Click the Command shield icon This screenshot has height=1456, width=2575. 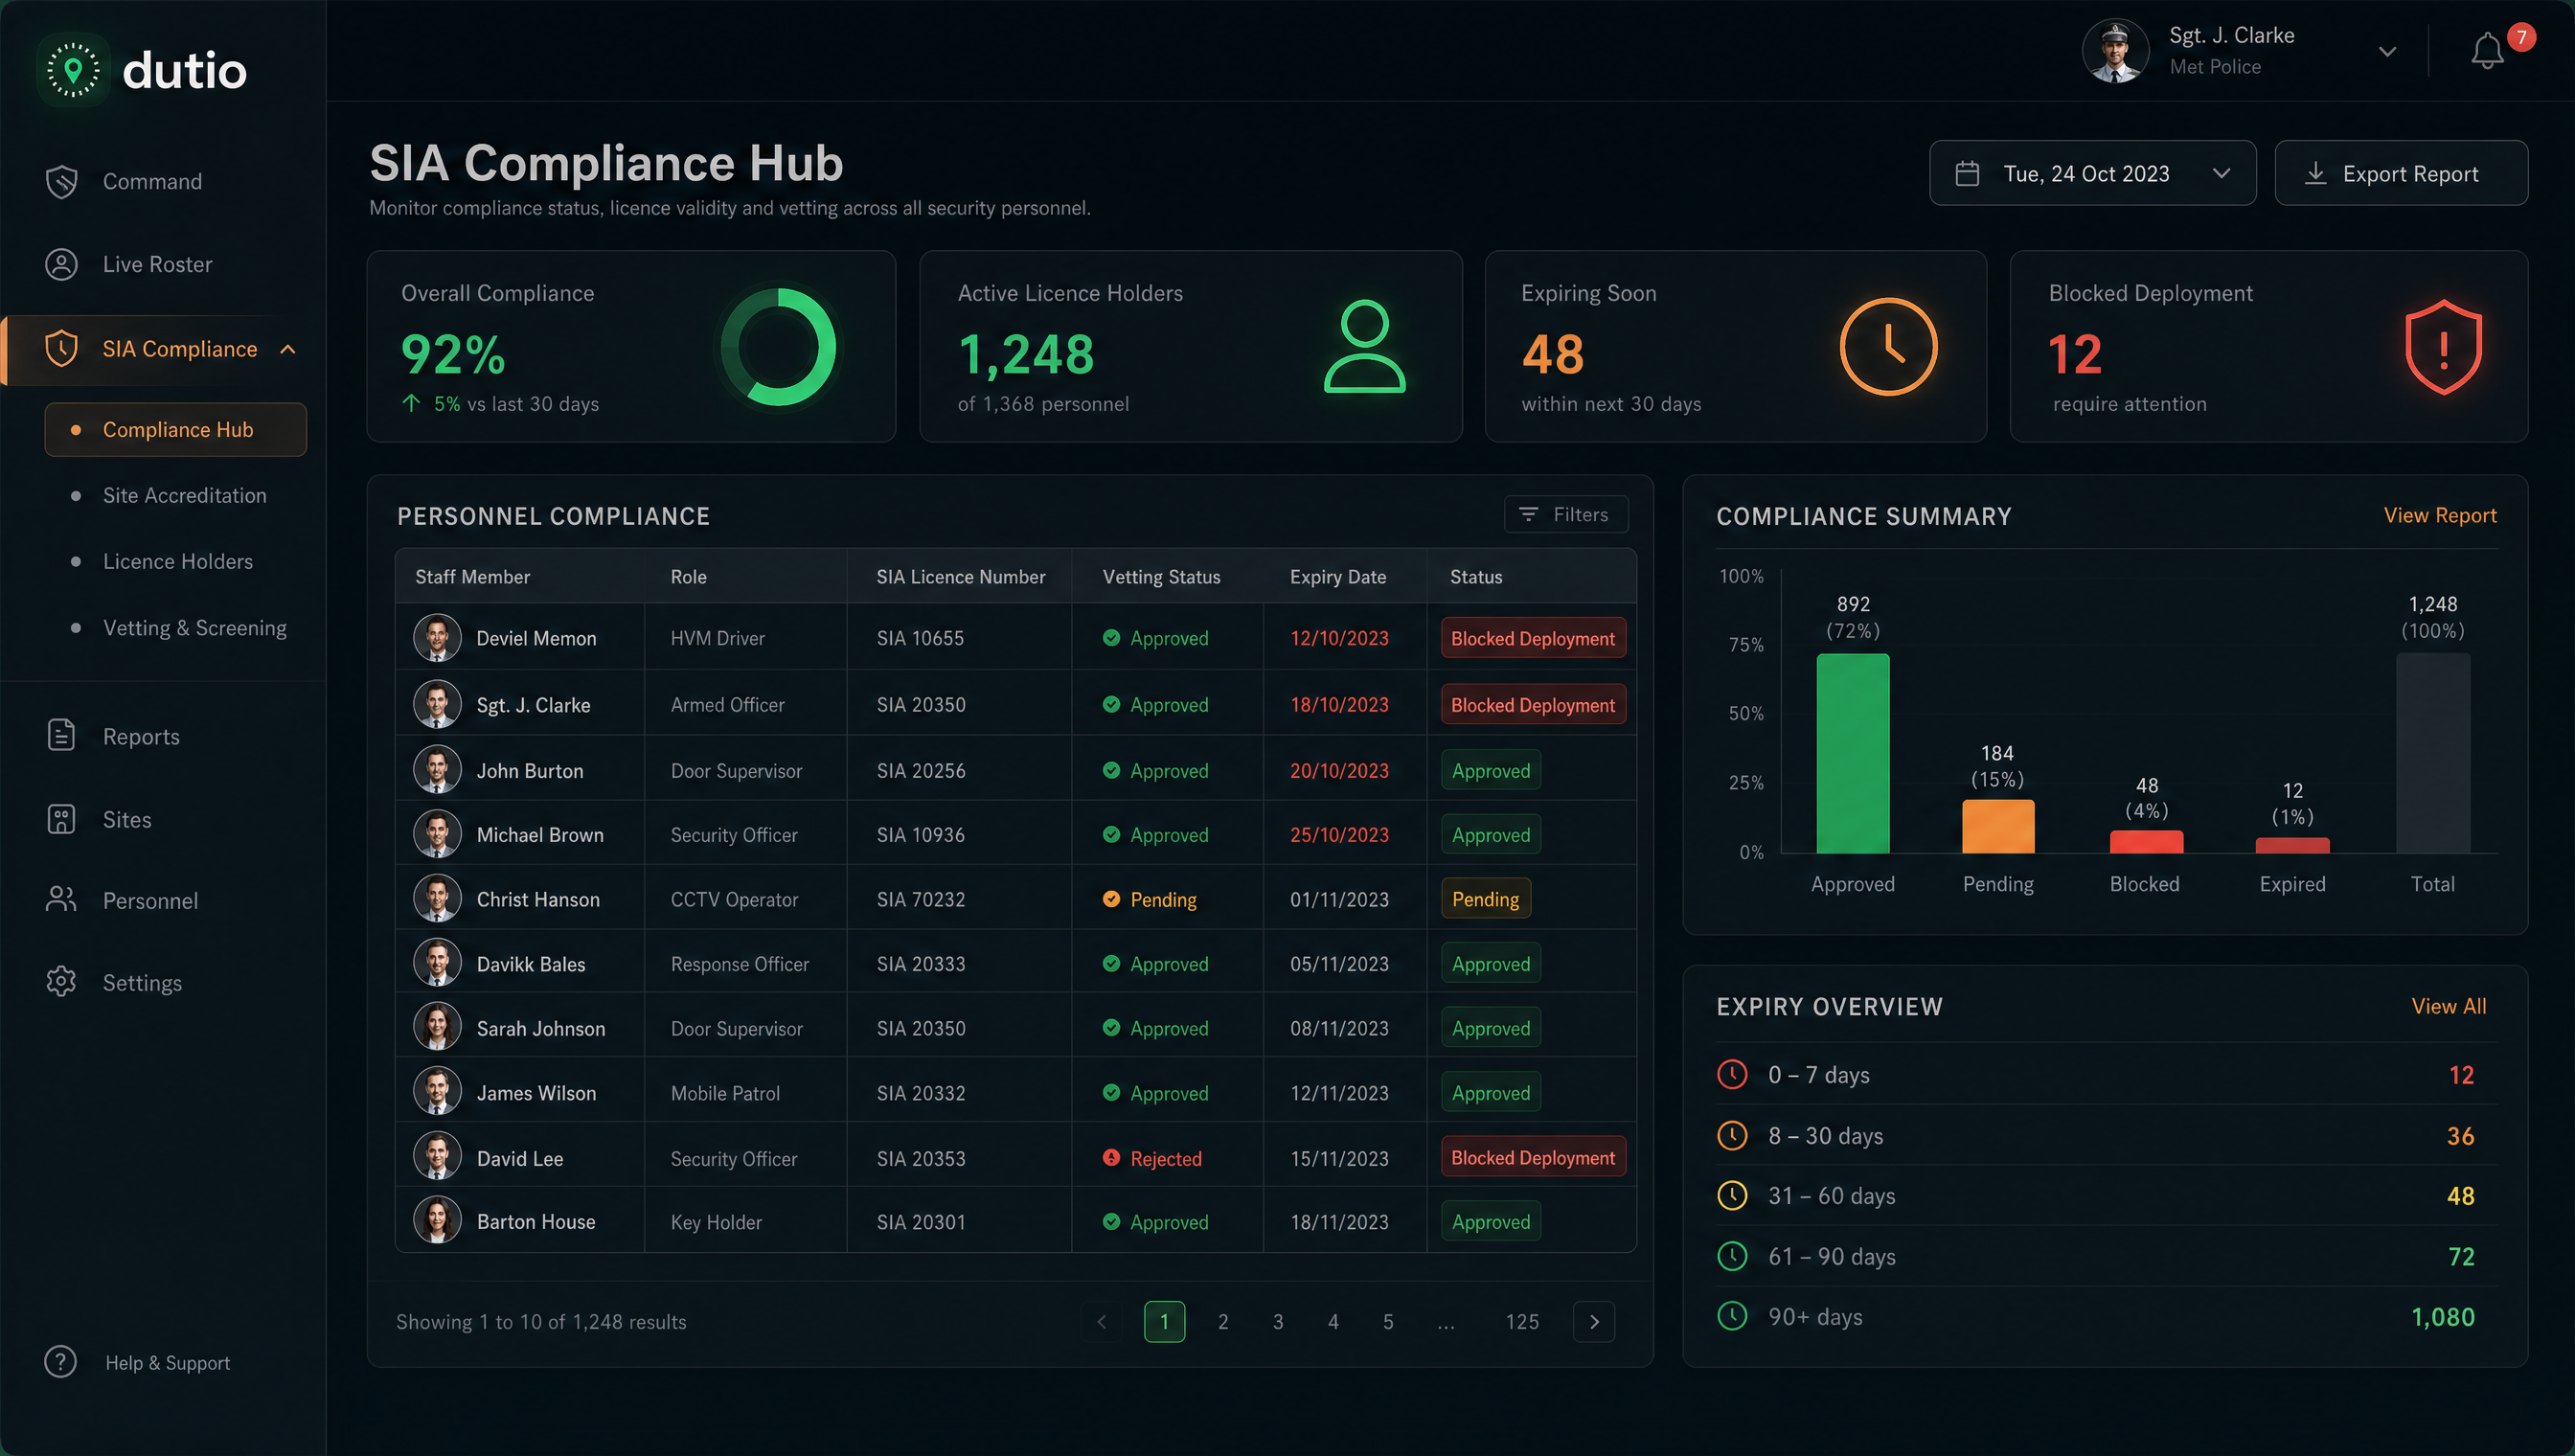click(x=62, y=182)
